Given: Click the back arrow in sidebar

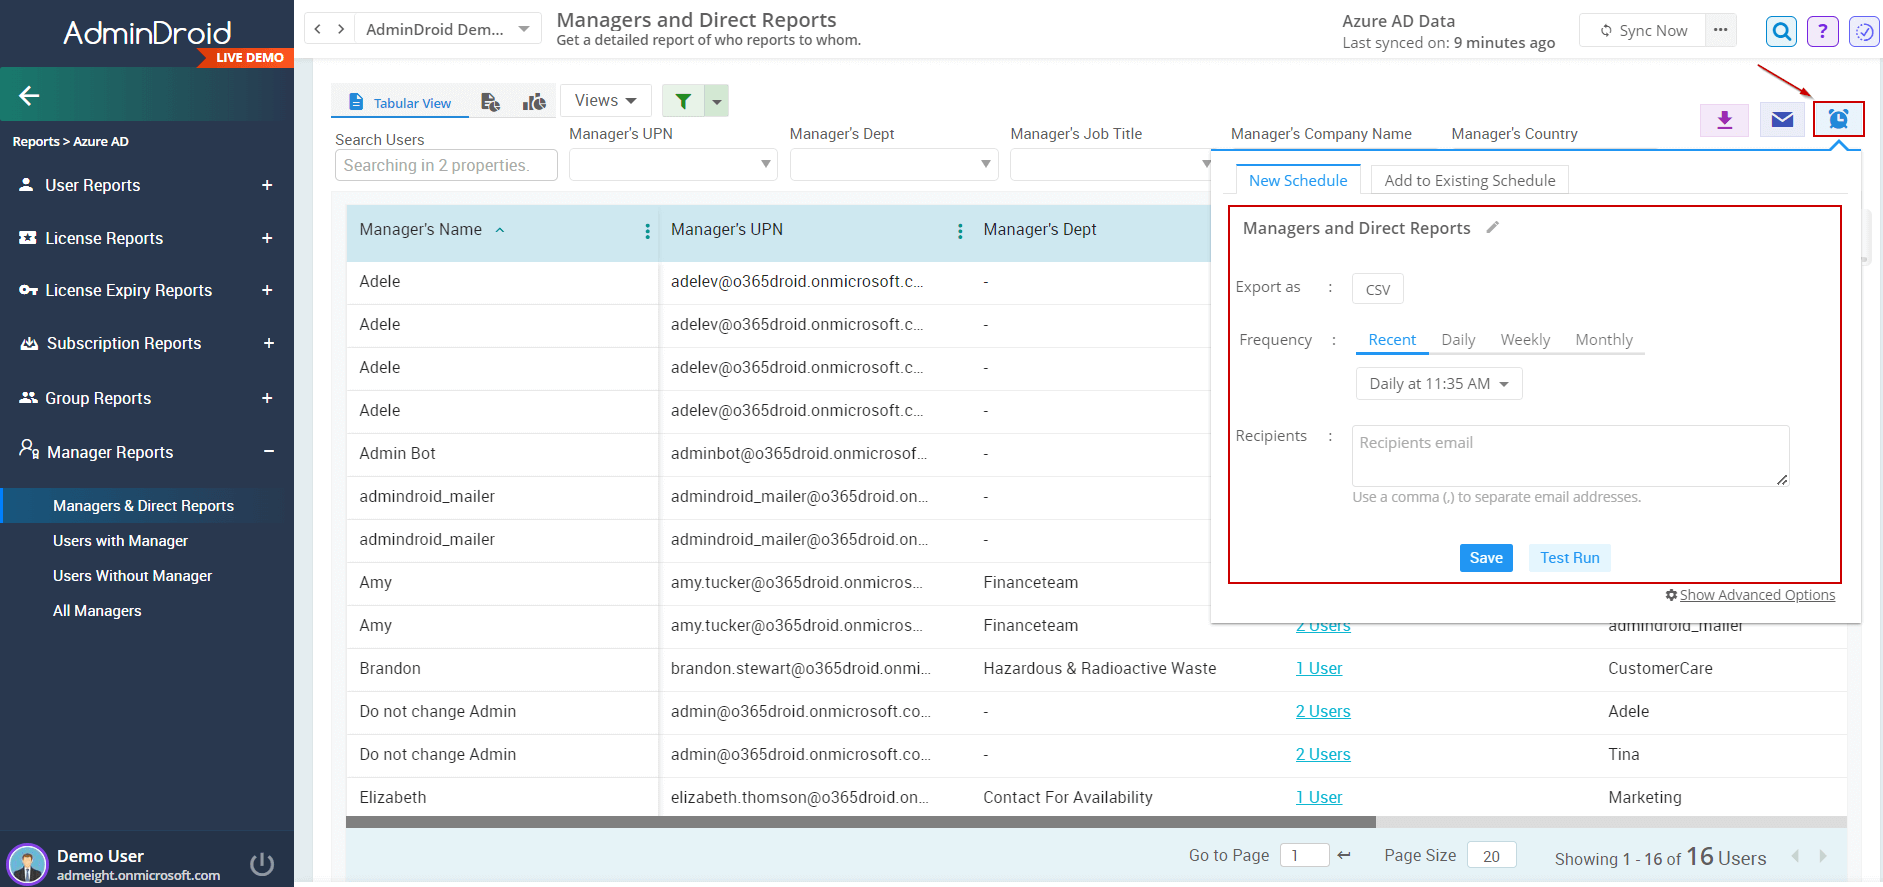Looking at the screenshot, I should tap(29, 96).
